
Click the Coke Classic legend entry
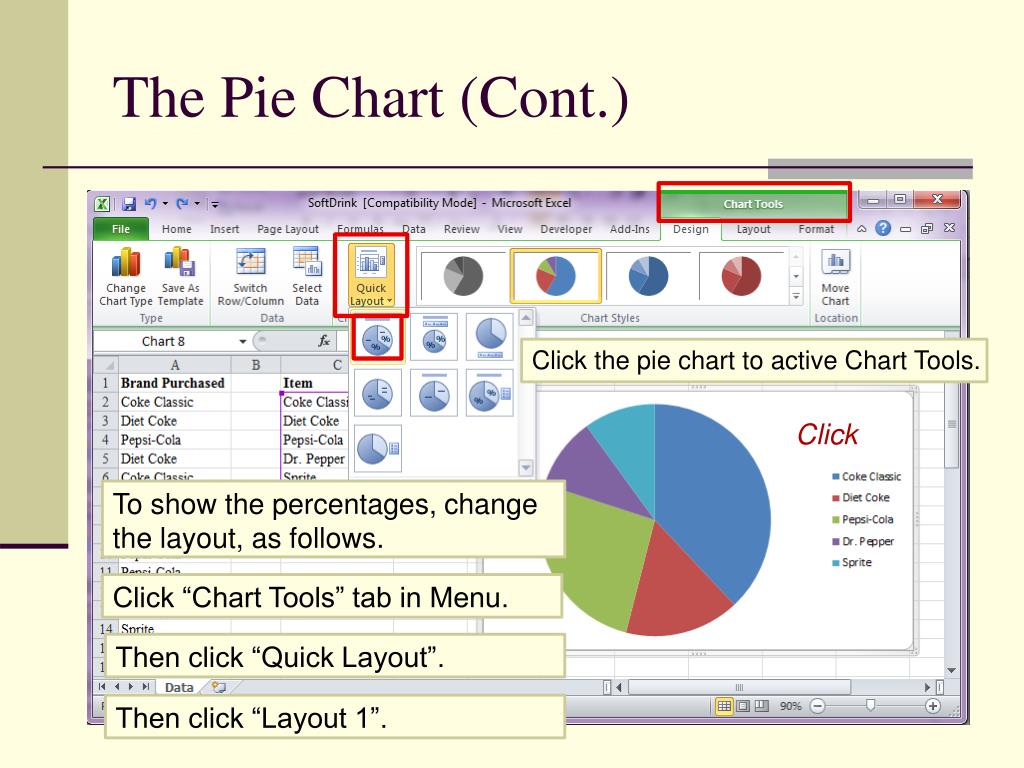(866, 477)
